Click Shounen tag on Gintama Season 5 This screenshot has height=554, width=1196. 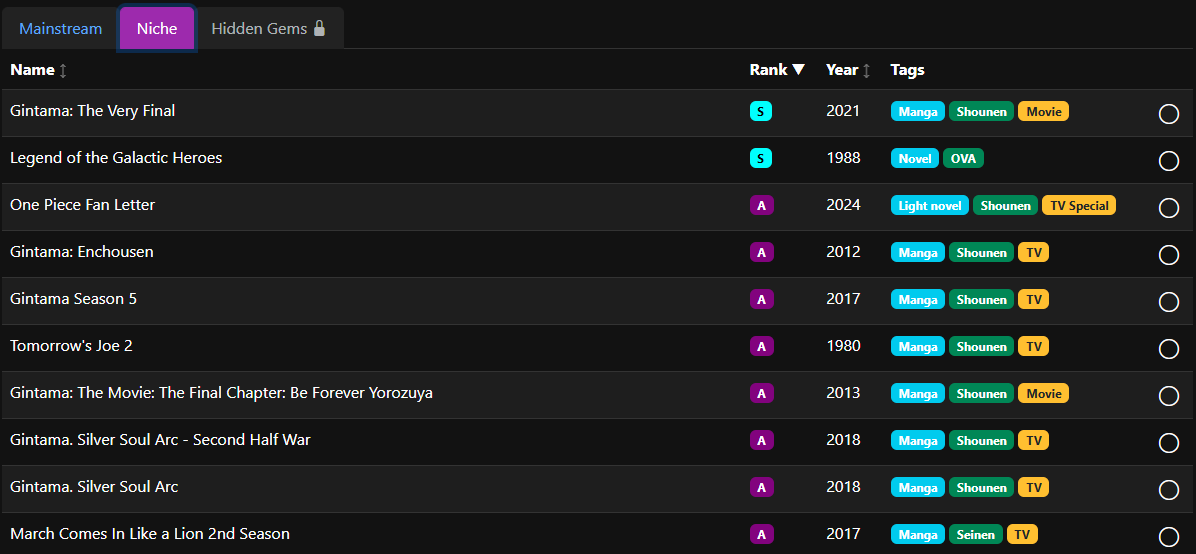click(982, 299)
